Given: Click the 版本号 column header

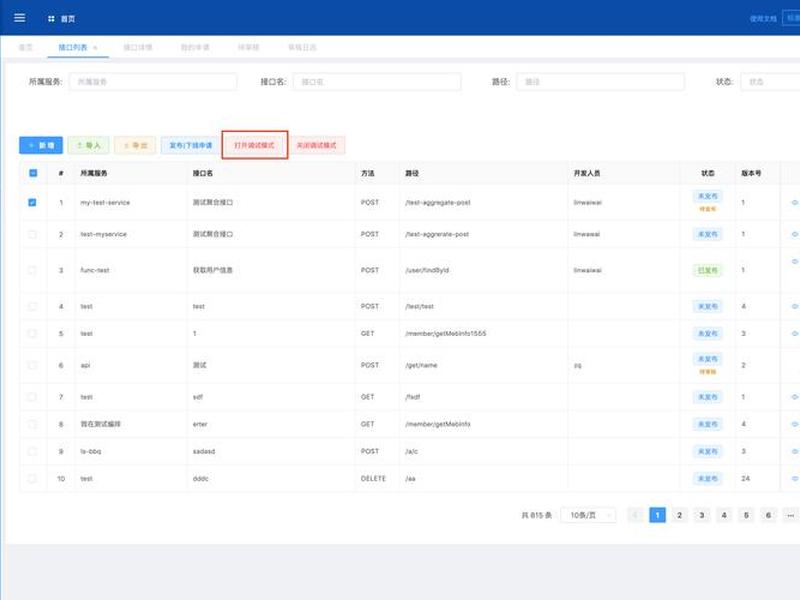Looking at the screenshot, I should [751, 173].
